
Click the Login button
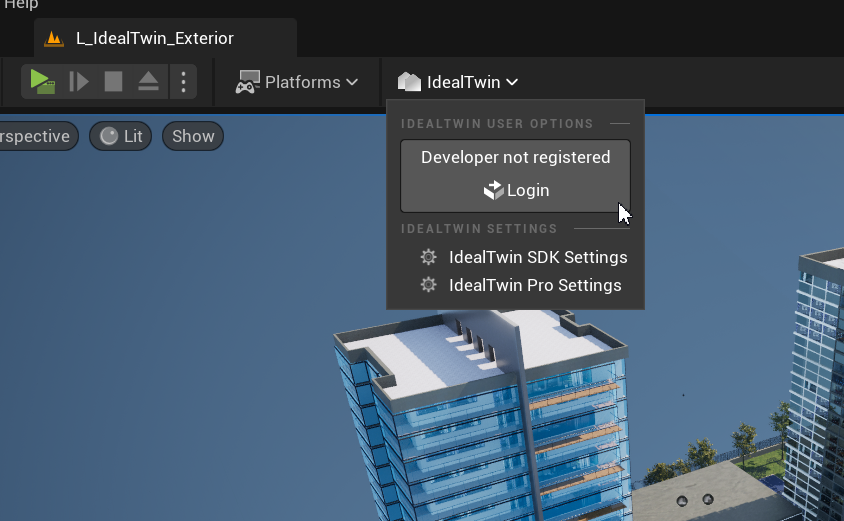(516, 190)
